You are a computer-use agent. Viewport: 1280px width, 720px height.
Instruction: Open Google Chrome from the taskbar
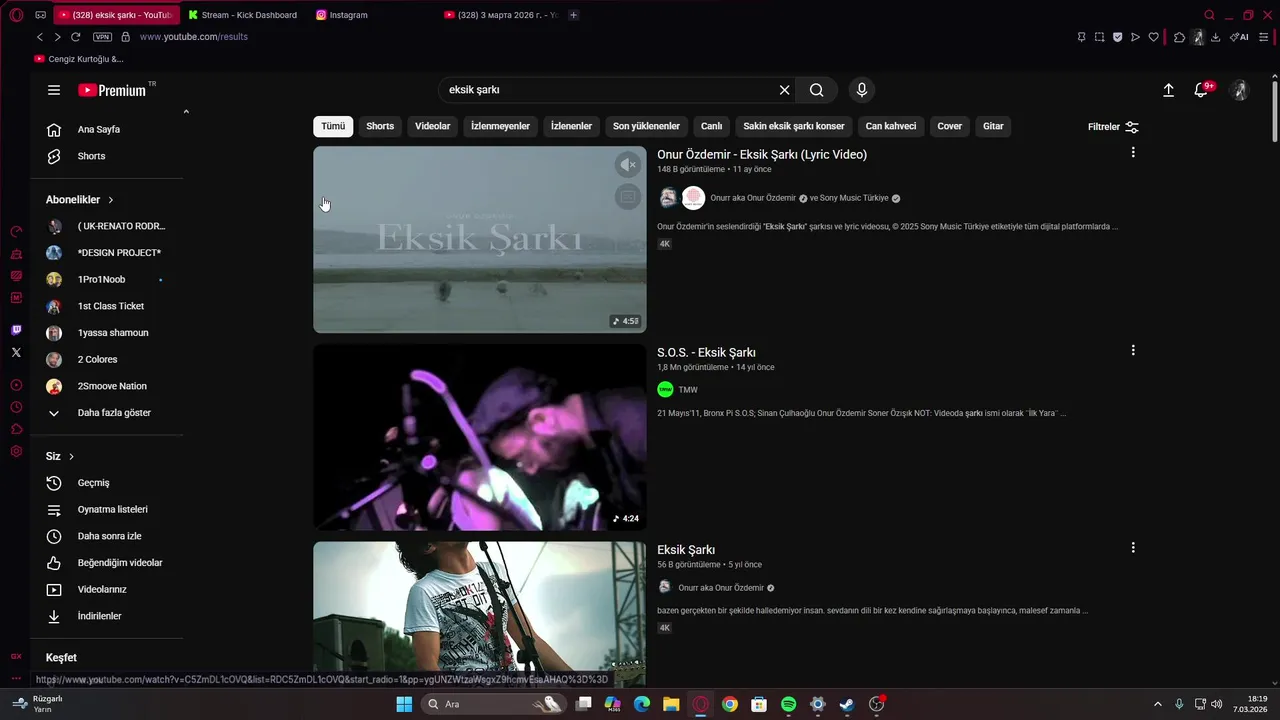(x=730, y=705)
